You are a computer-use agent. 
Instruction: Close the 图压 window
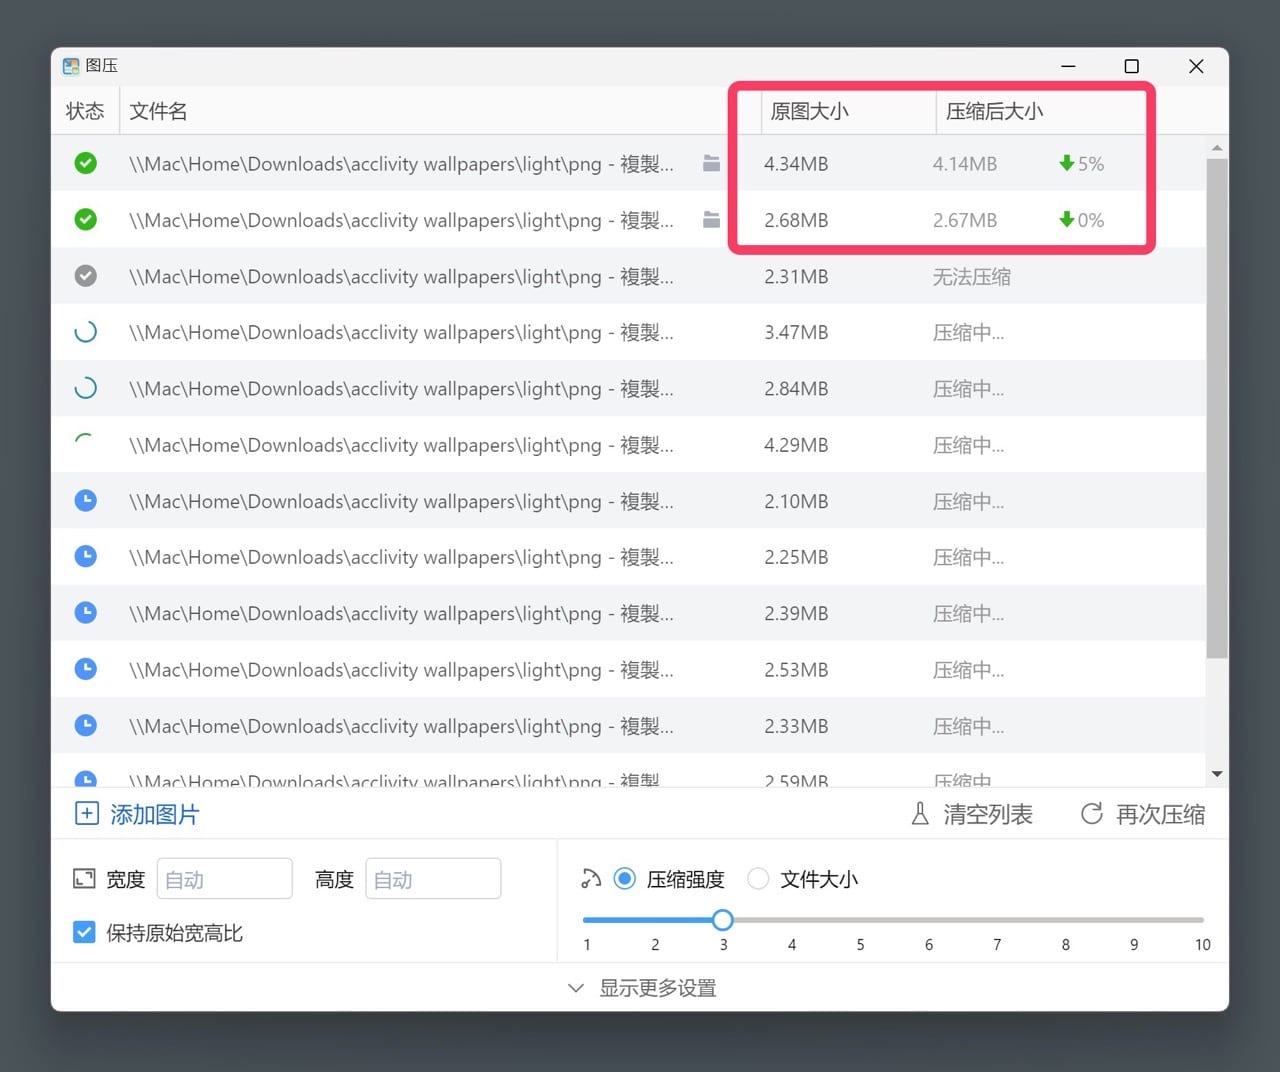[x=1196, y=66]
